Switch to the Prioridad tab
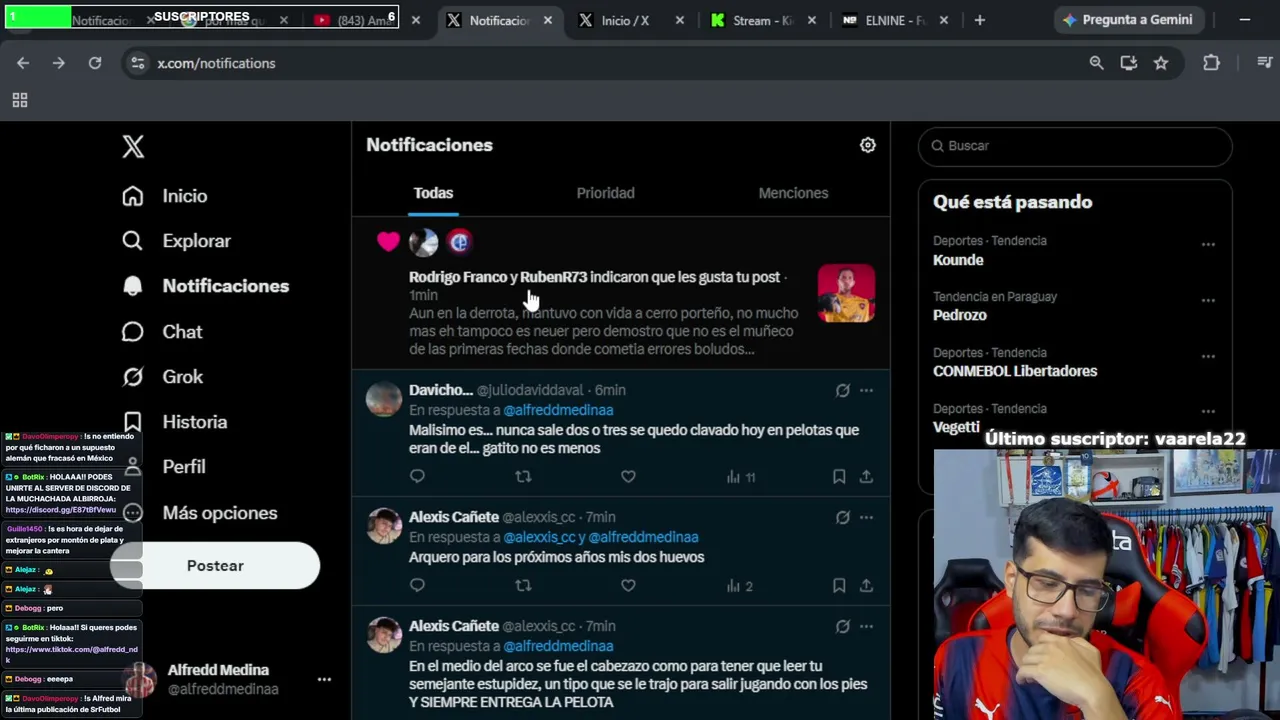 [x=605, y=193]
